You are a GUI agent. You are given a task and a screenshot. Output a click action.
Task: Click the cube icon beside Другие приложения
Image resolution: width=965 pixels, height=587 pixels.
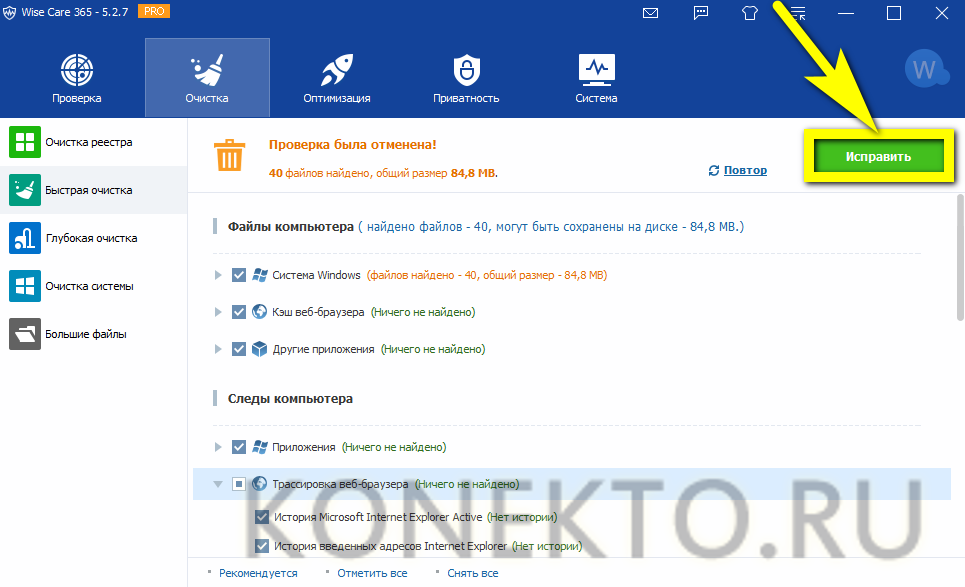[260, 349]
